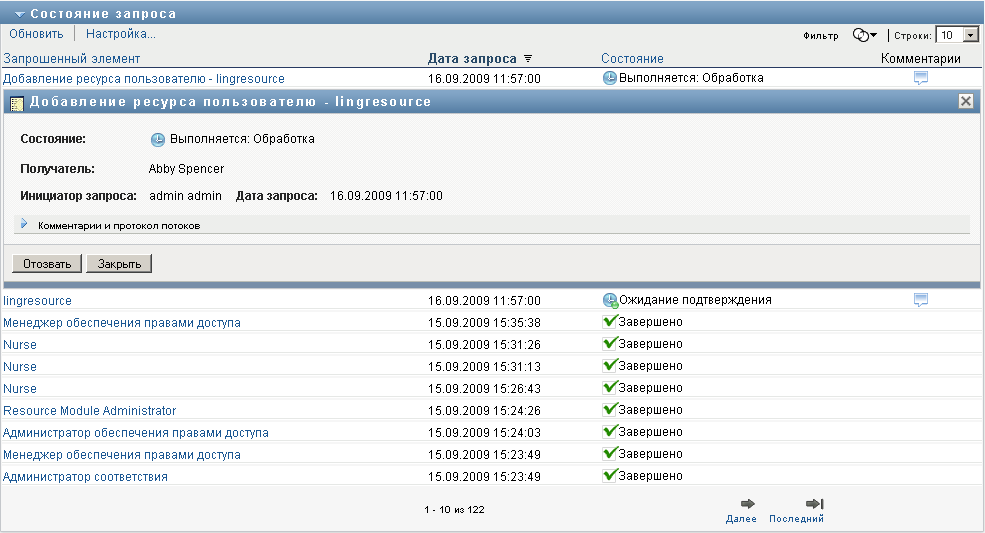
Task: Open Администратор обеспечения правами доступа link
Action: coord(136,432)
